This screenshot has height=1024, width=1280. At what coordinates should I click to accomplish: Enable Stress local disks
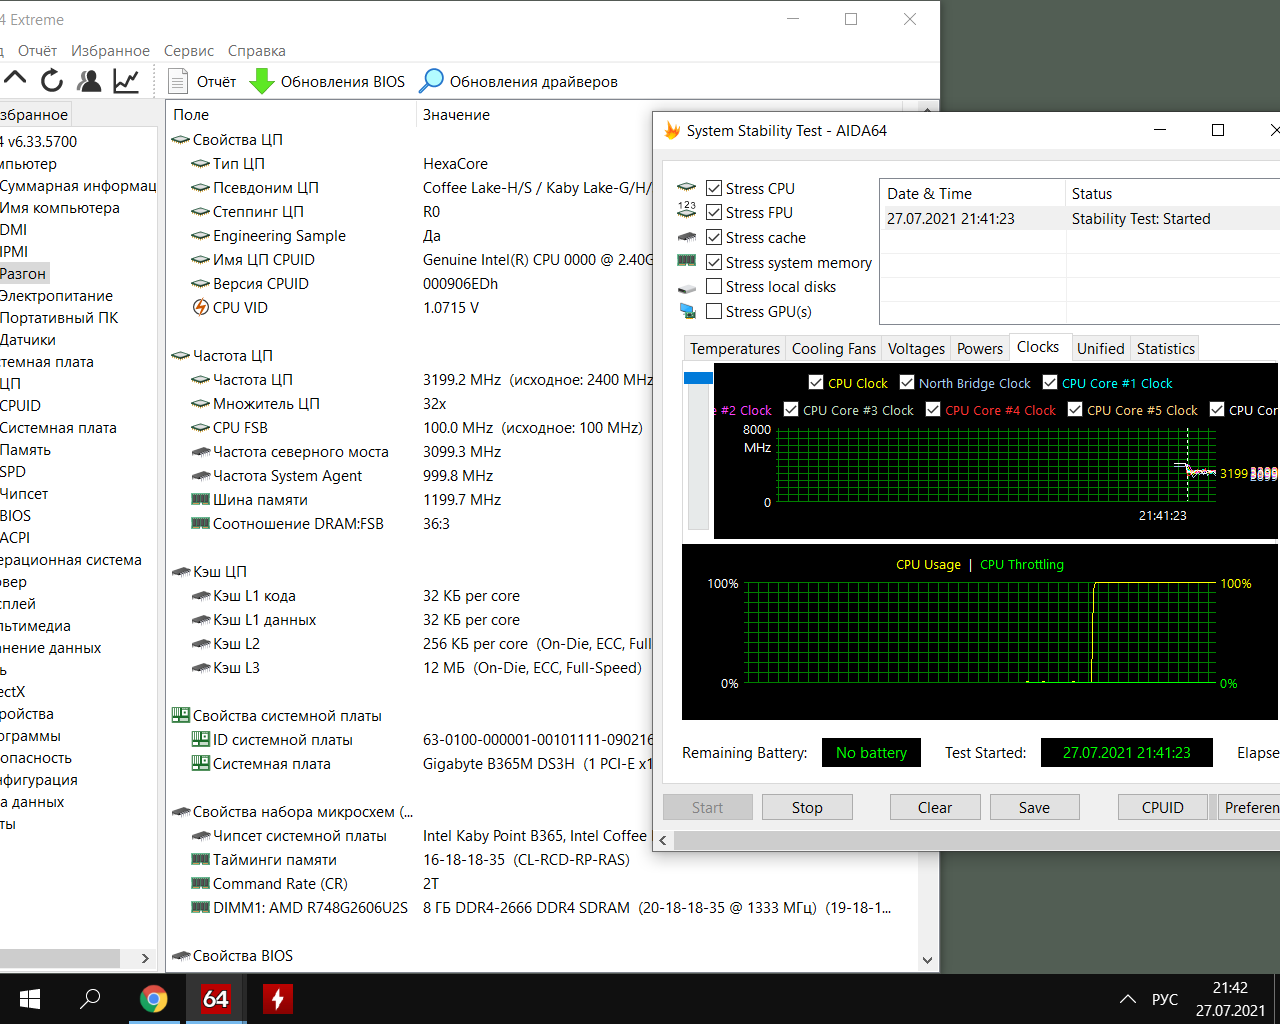tap(714, 287)
